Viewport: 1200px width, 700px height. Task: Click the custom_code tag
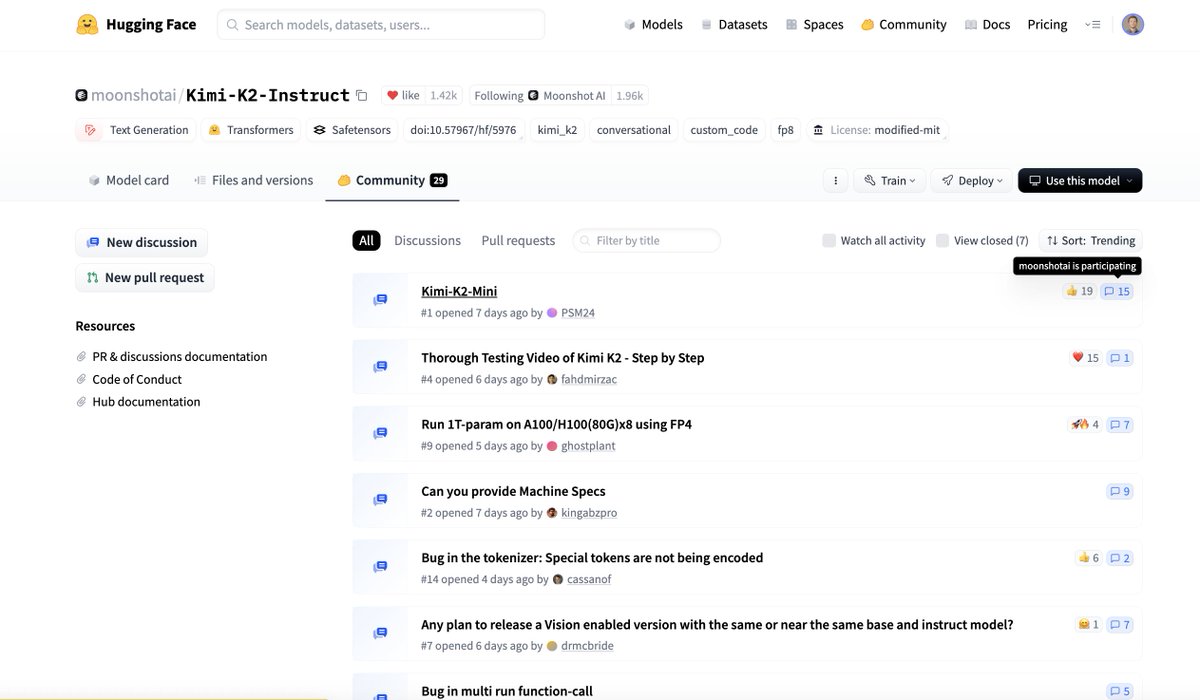[724, 130]
